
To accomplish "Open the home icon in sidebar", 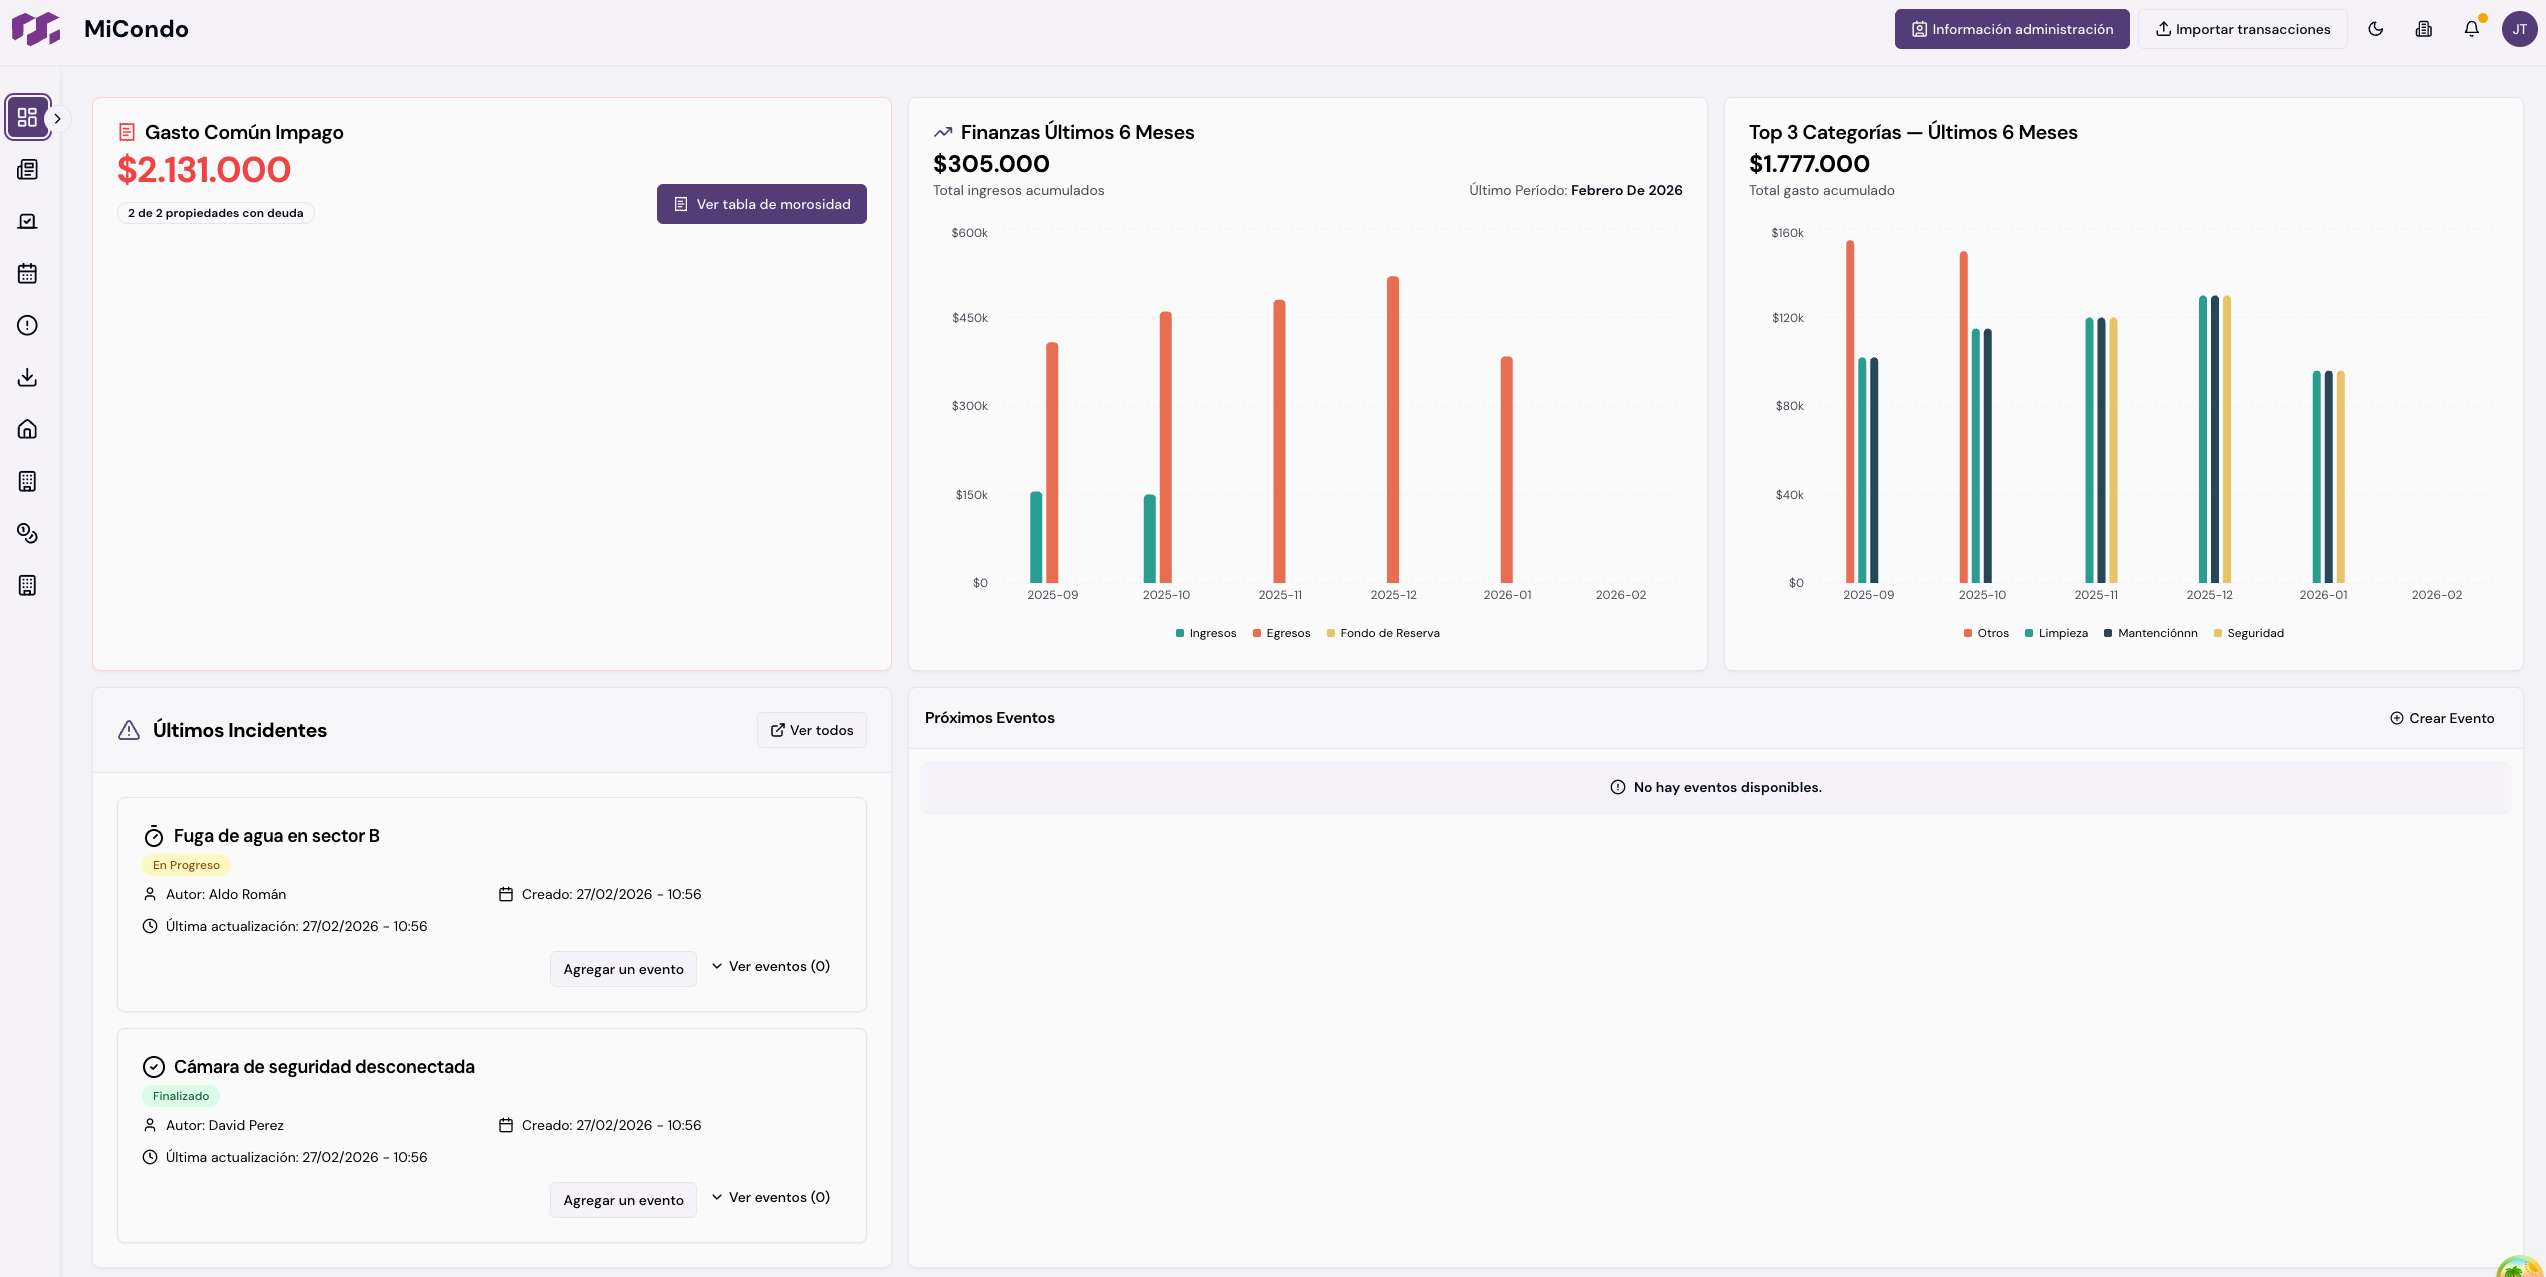I will point(28,430).
